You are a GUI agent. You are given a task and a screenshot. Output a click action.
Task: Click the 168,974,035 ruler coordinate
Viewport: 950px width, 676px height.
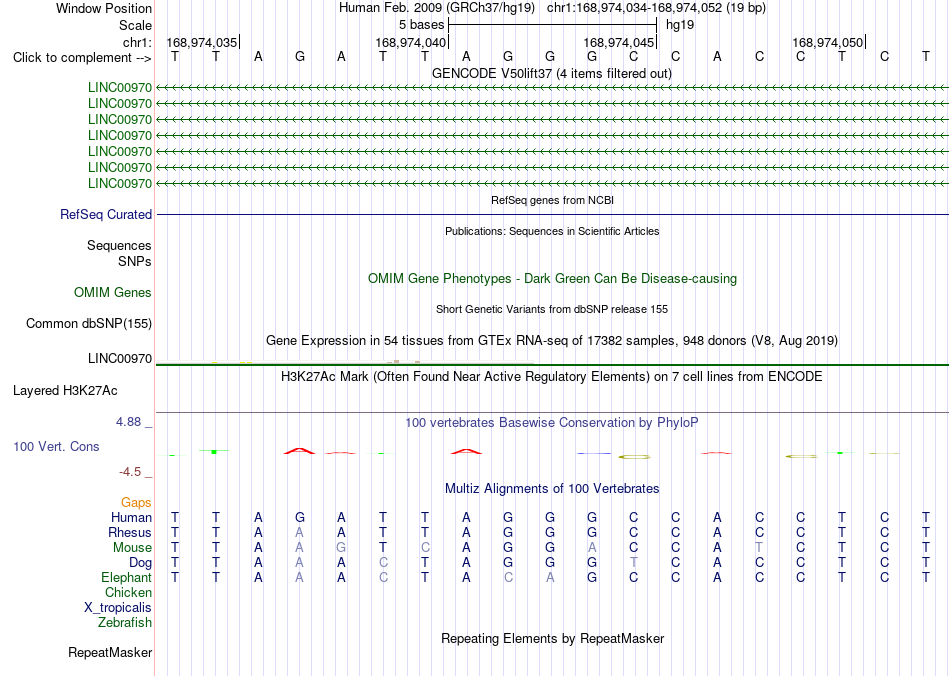tap(202, 42)
